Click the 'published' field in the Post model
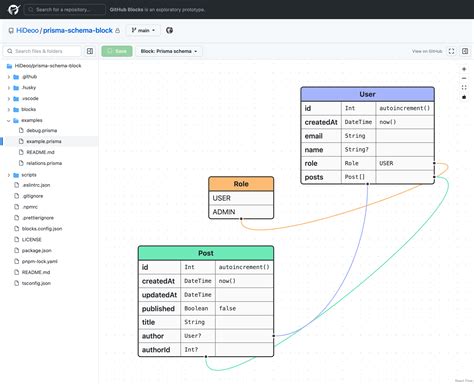The image size is (474, 384). (206, 309)
